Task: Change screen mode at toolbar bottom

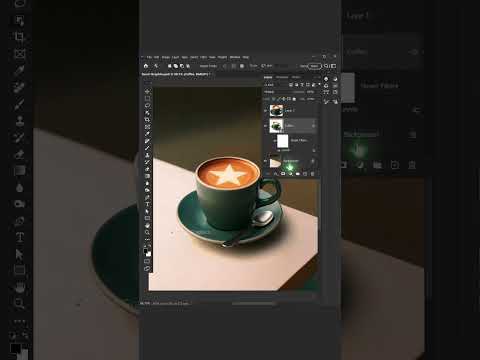Action: pos(147,268)
